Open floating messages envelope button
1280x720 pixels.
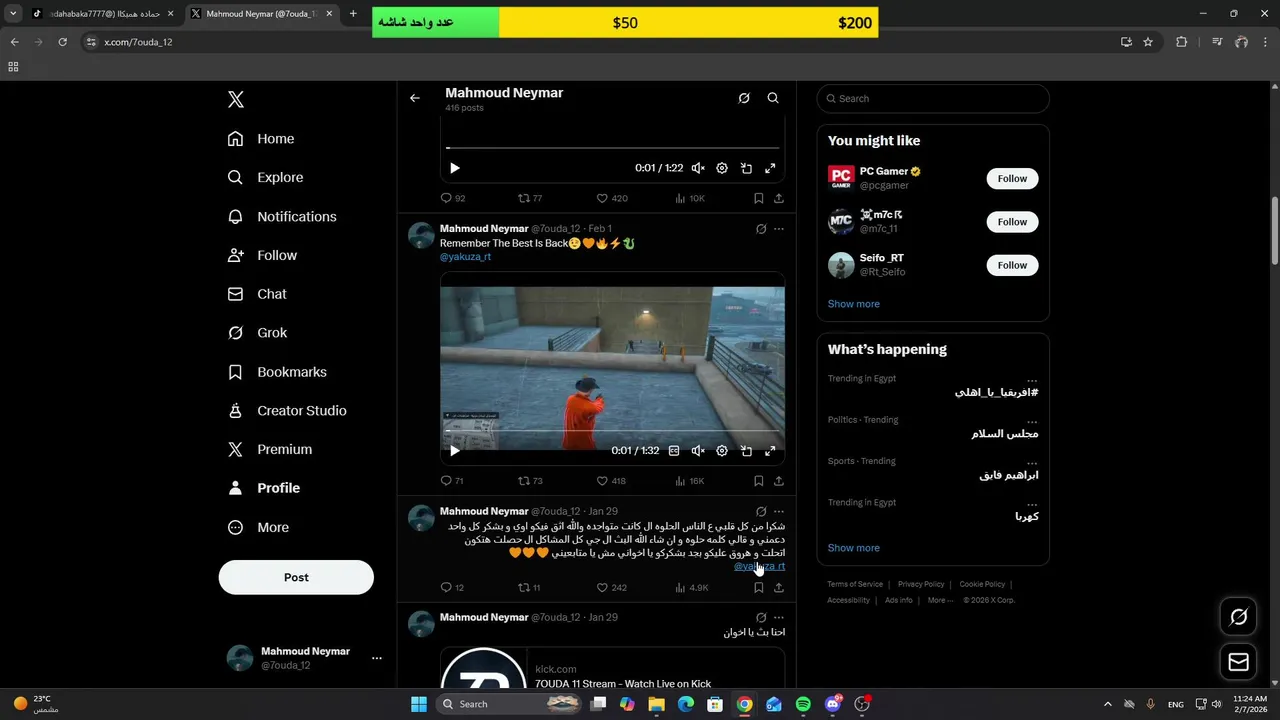pyautogui.click(x=1238, y=662)
